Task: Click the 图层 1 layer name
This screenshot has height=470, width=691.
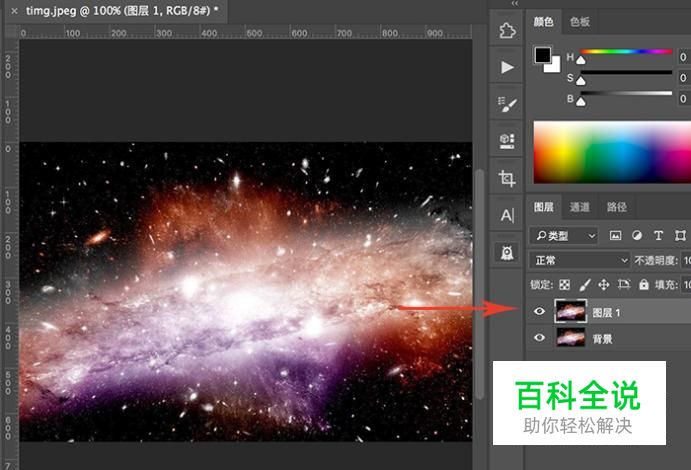Action: click(606, 313)
